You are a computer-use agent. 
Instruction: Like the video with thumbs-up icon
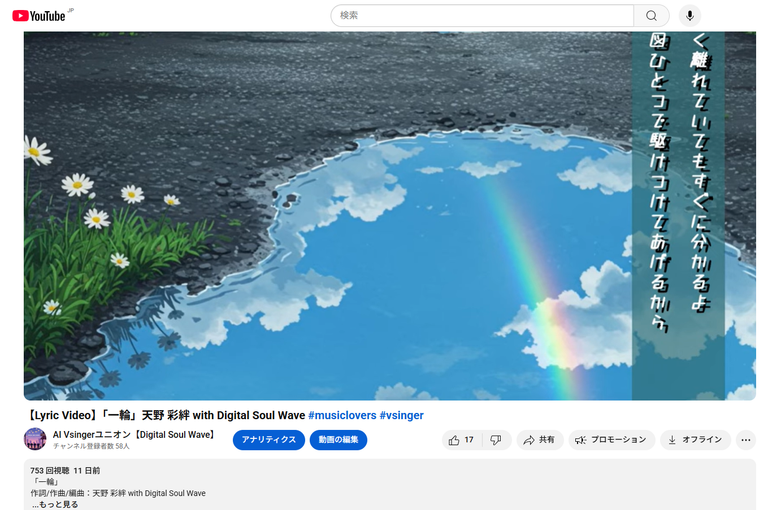[461, 440]
